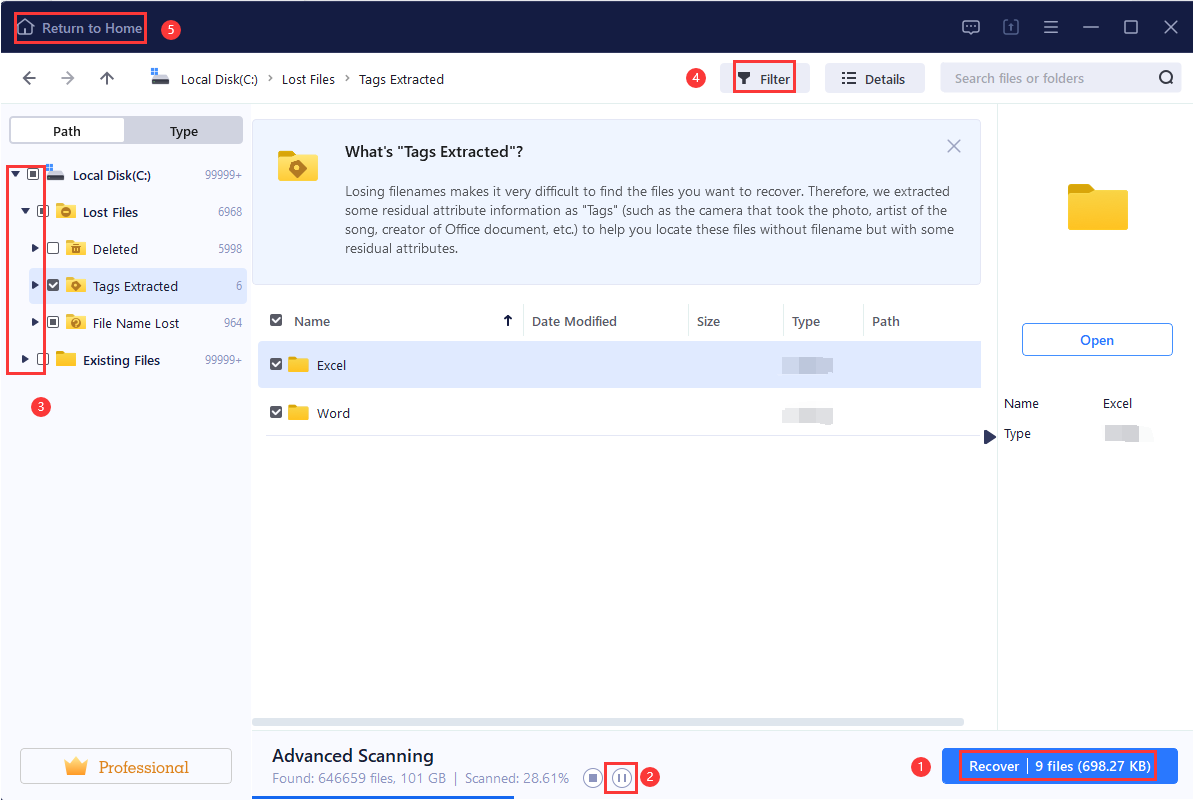Expand the Deleted folder in the tree
The image size is (1194, 802).
coord(33,248)
